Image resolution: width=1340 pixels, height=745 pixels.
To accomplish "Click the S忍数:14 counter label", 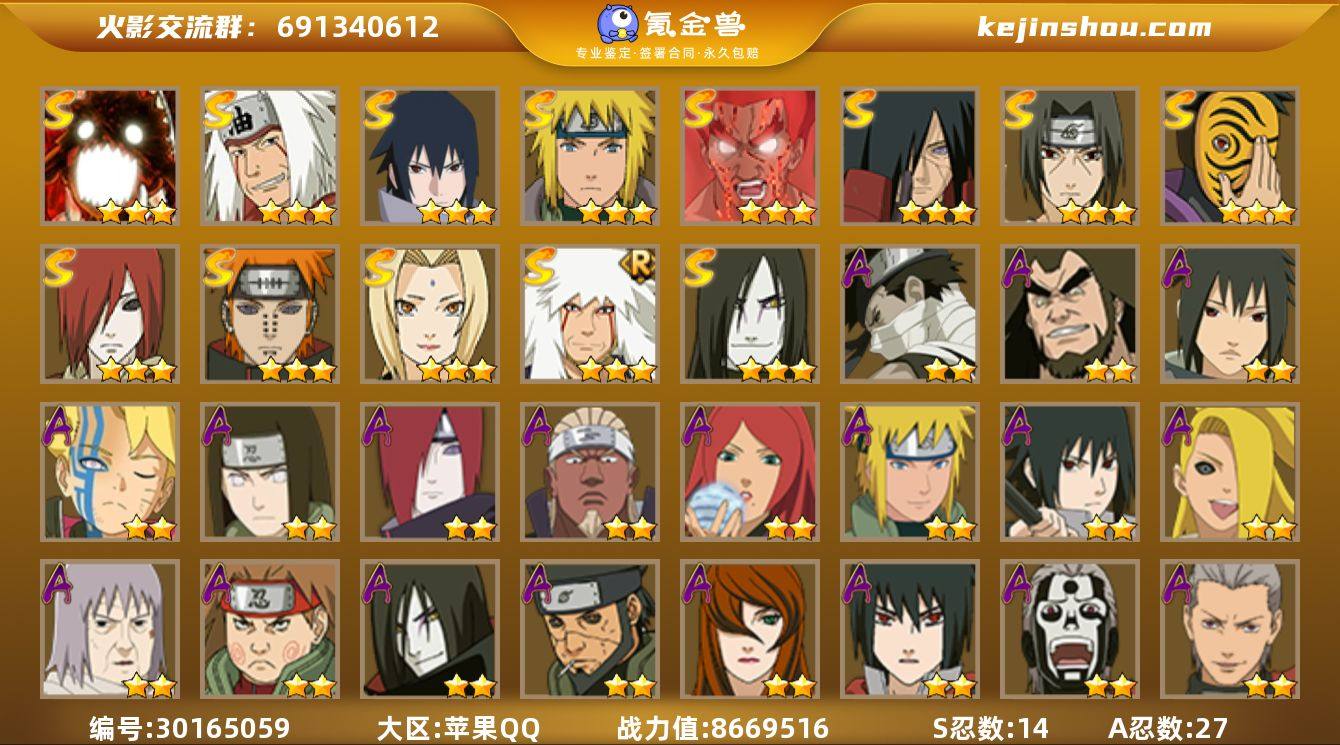I will click(x=991, y=727).
